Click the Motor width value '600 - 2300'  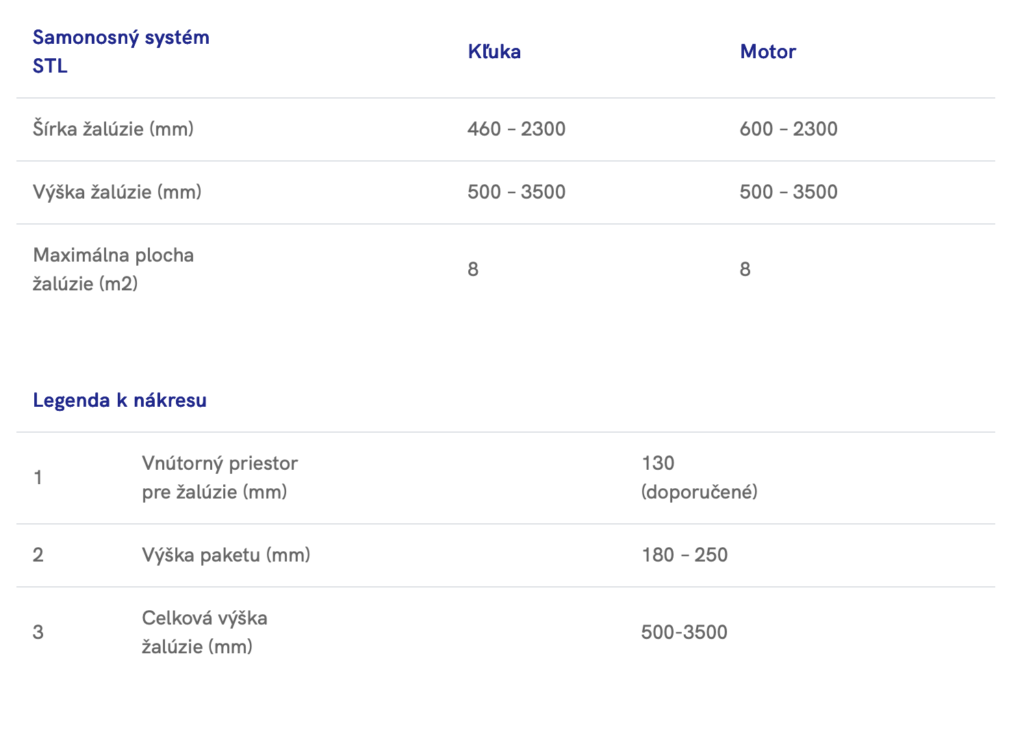click(x=788, y=129)
